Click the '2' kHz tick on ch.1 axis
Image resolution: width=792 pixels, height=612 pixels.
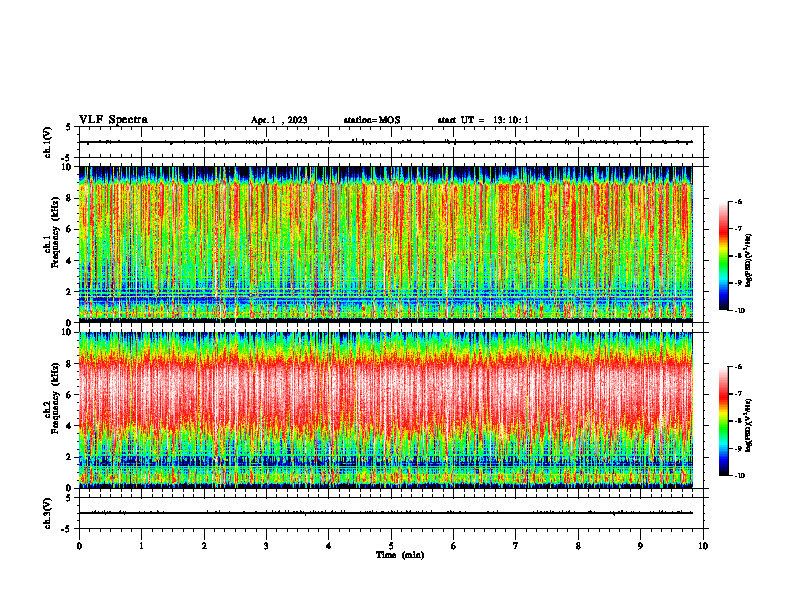pyautogui.click(x=70, y=292)
